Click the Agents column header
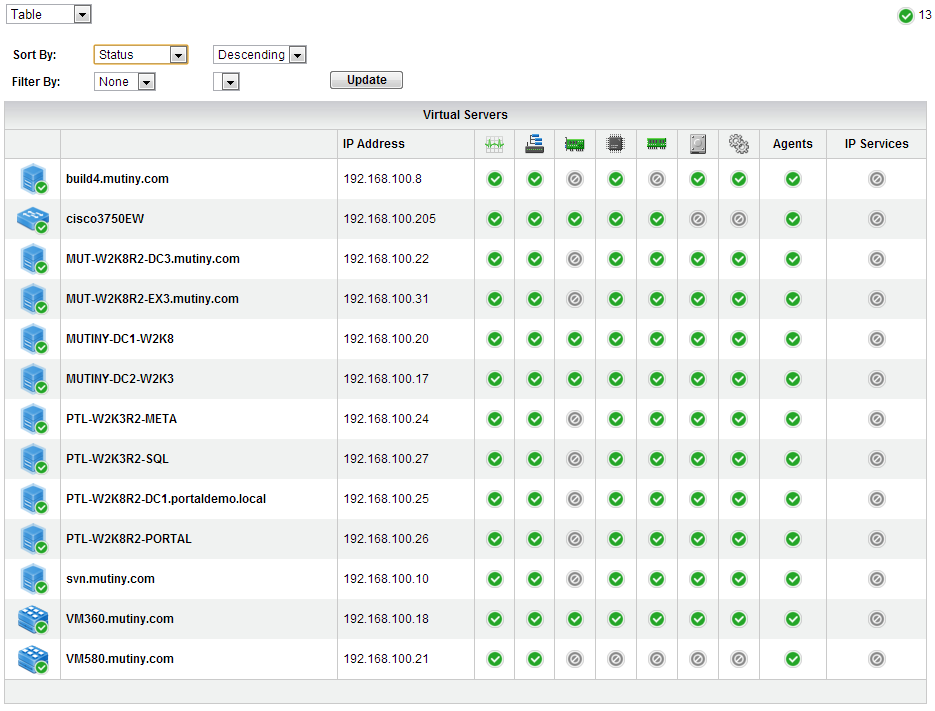 [792, 144]
